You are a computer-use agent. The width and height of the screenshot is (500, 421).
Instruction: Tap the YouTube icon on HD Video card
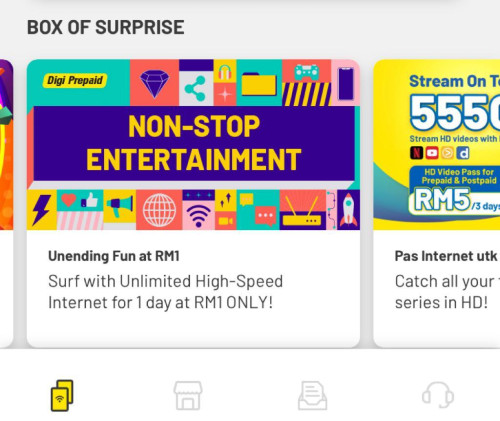tap(432, 153)
